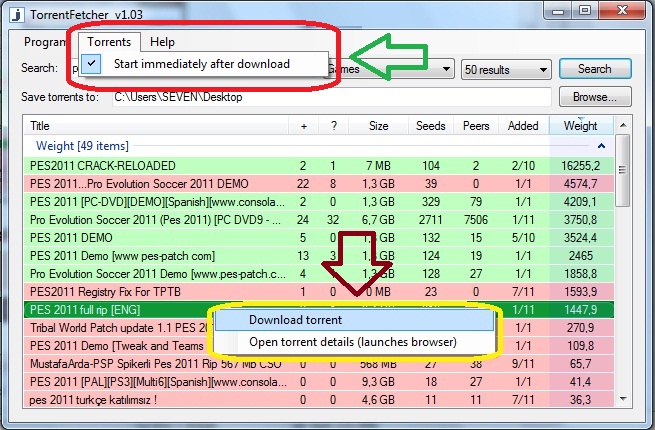Select row PES 2011 Demo [www pes-patch com]
The image size is (655, 430).
point(319,256)
